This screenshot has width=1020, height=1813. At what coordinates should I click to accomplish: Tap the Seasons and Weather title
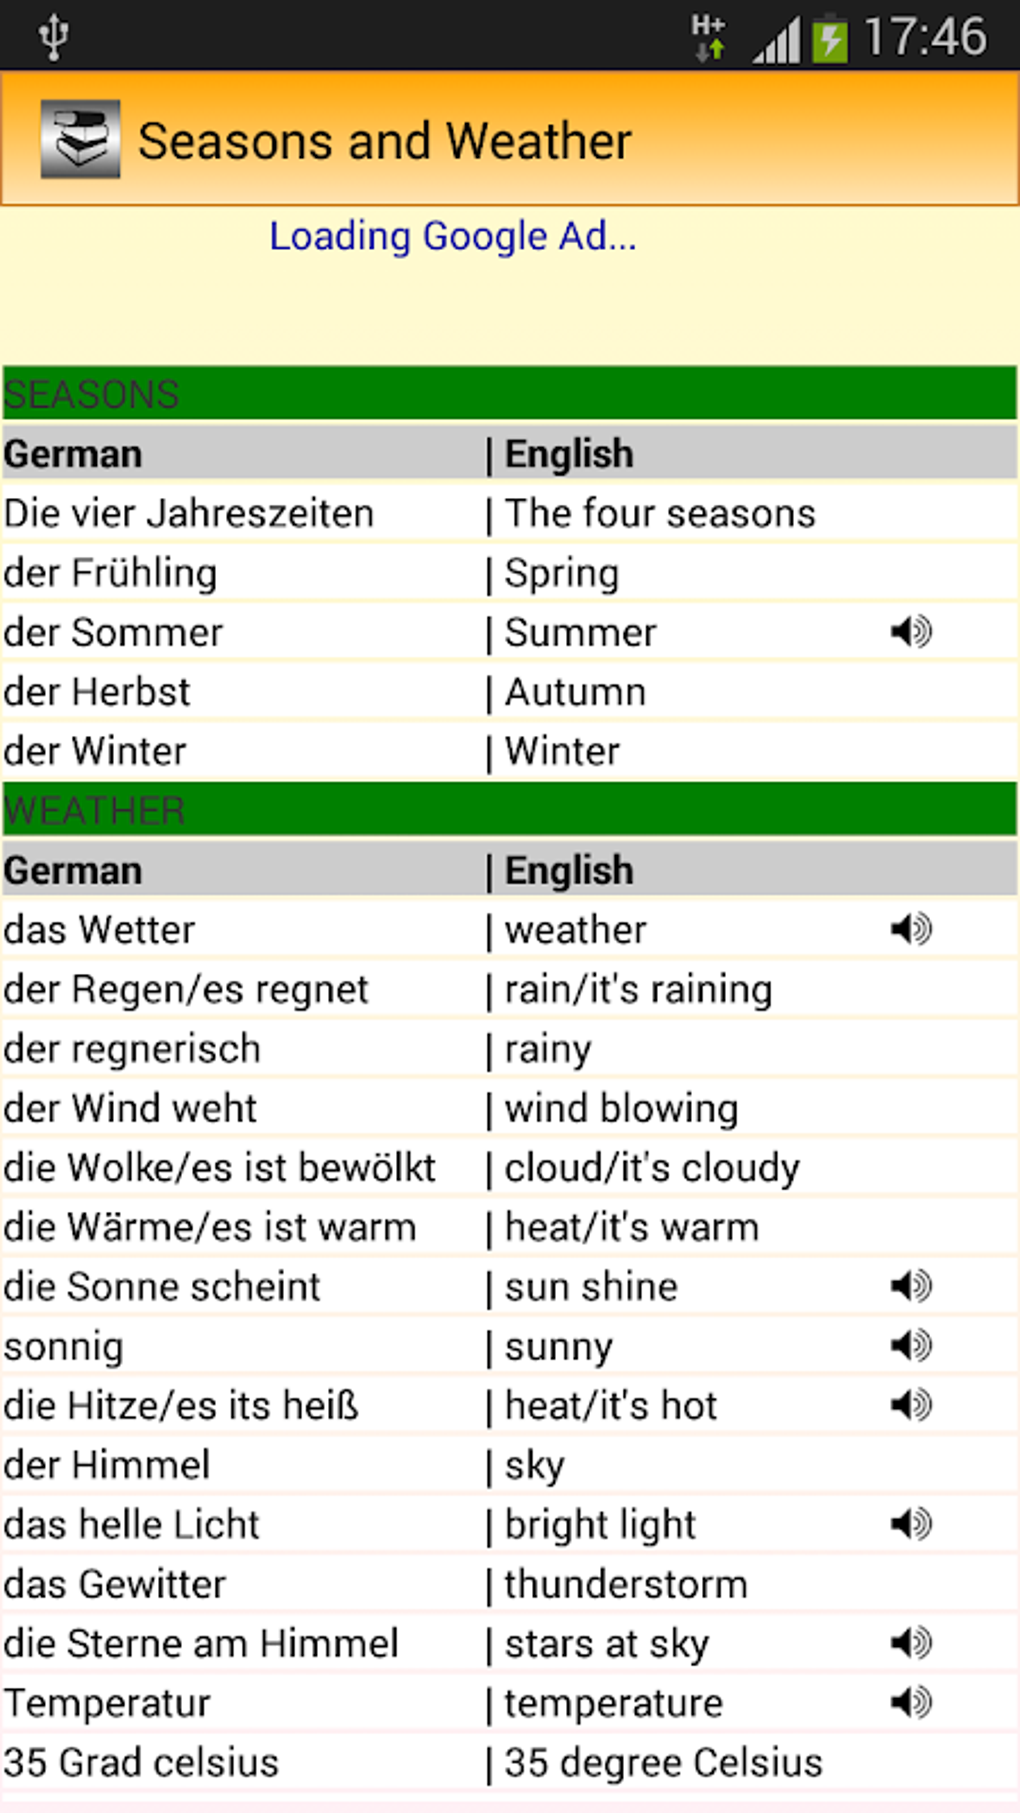(x=384, y=141)
